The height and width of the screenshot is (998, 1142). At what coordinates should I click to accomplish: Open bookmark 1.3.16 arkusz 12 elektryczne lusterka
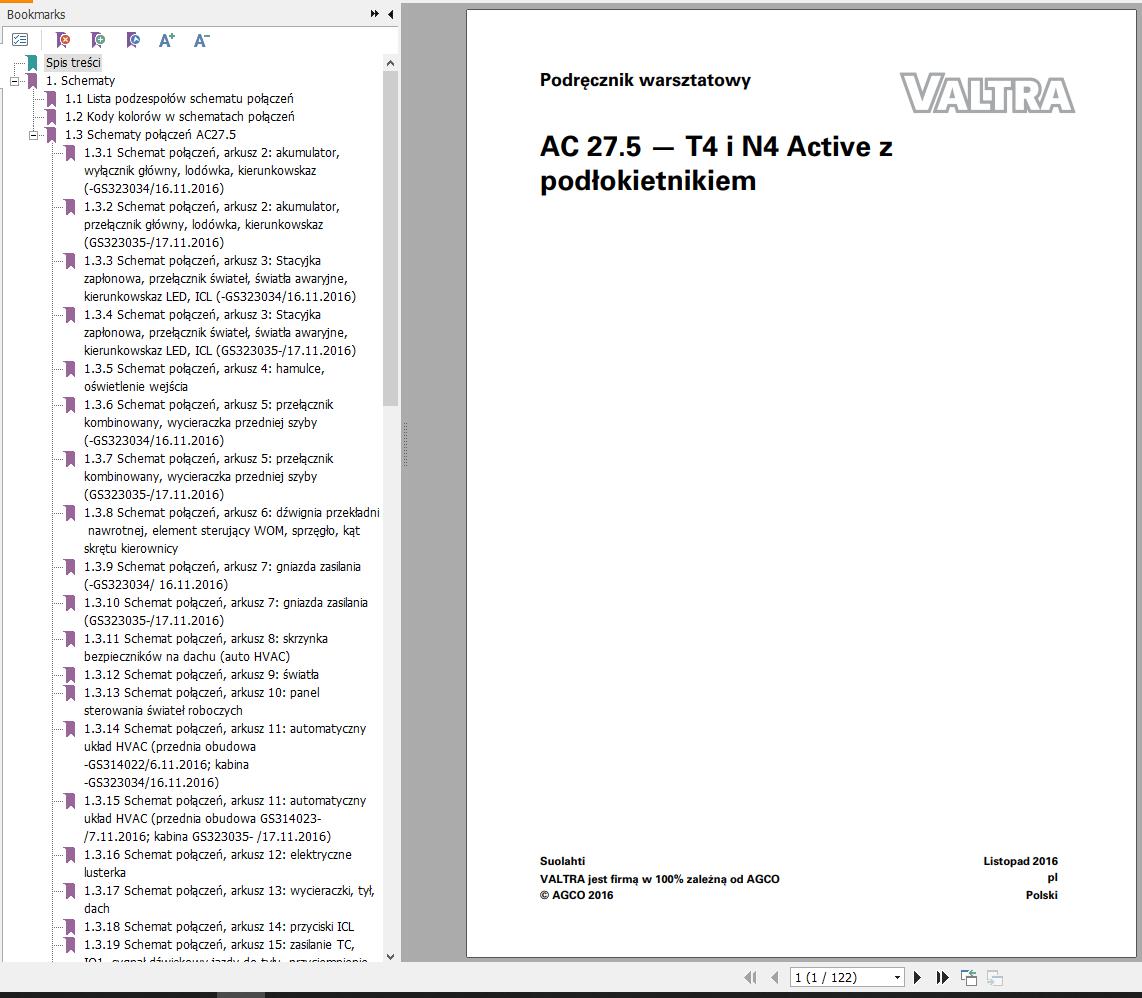click(218, 863)
